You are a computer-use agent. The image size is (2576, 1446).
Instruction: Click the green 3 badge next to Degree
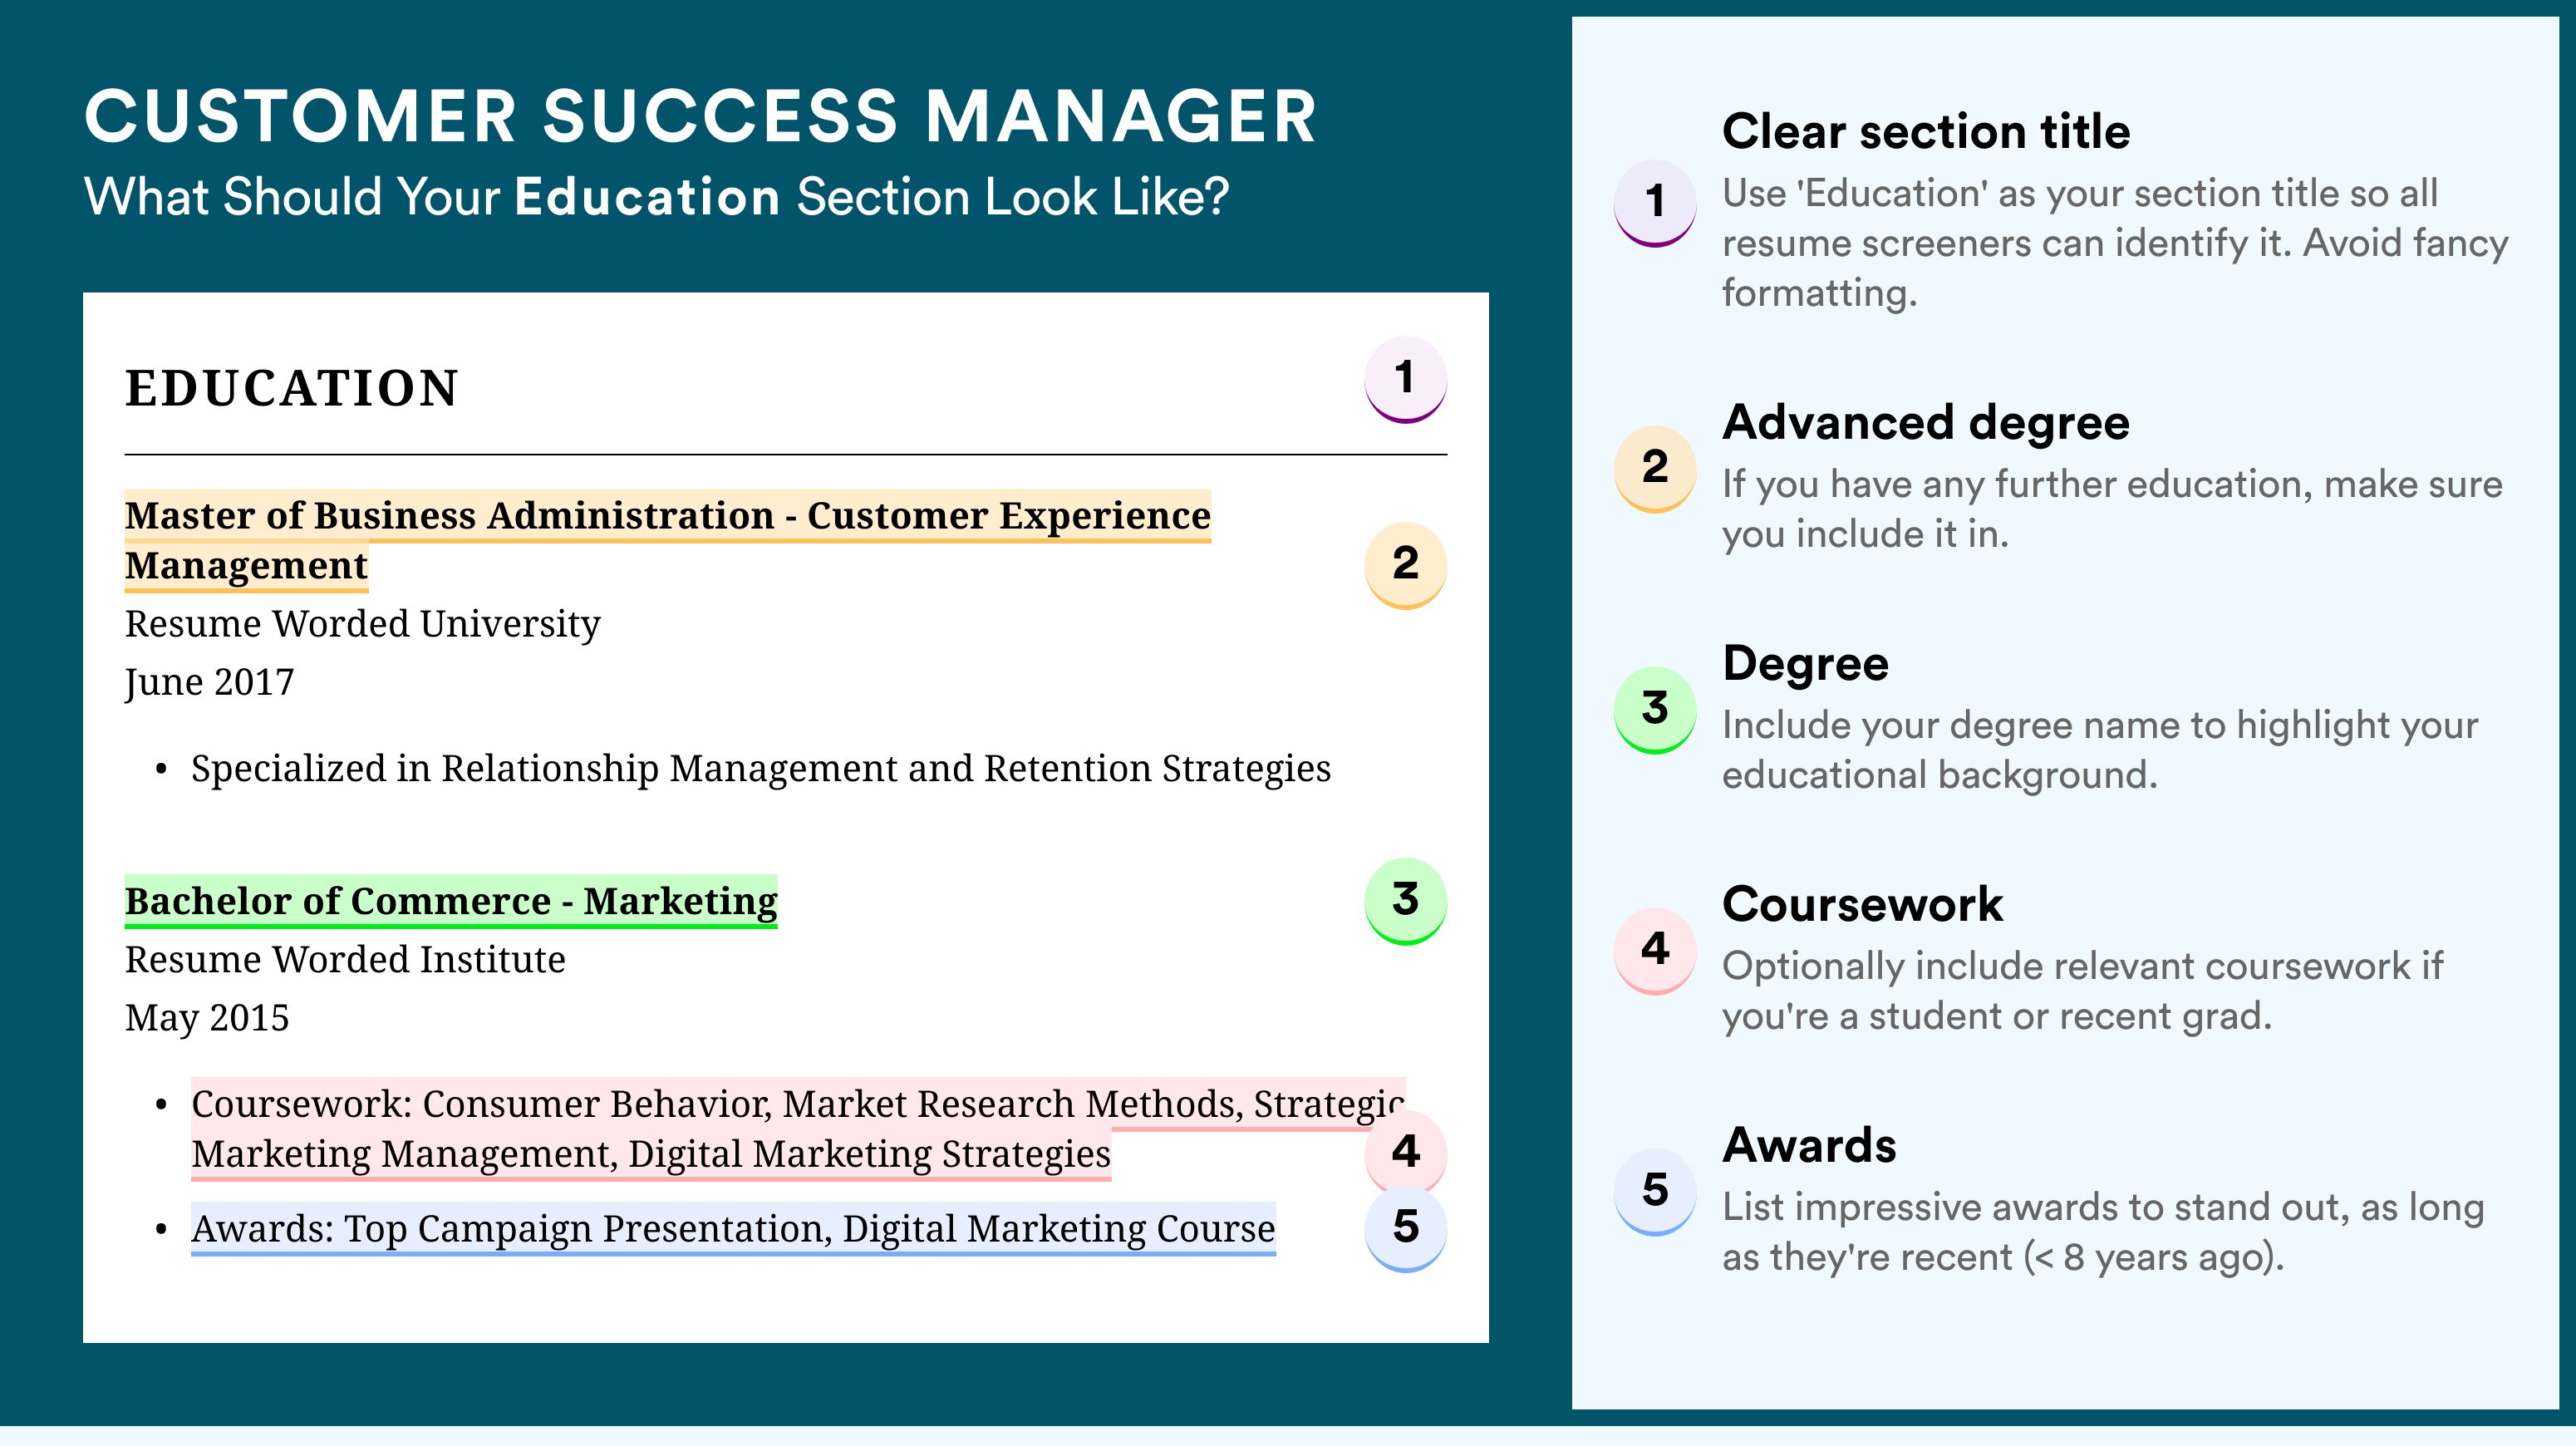click(1655, 710)
